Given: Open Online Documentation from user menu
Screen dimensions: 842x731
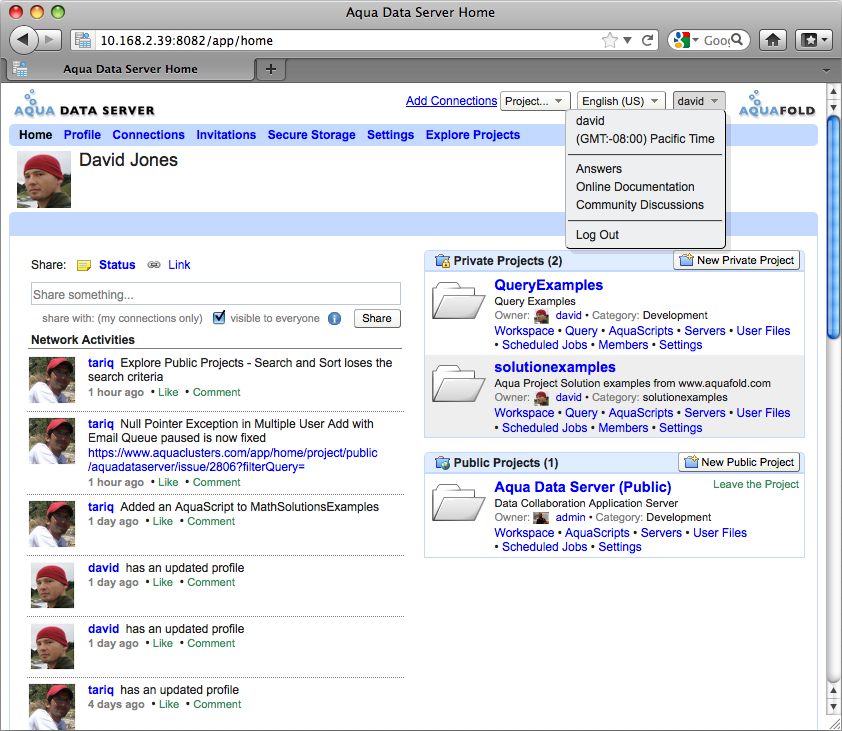Looking at the screenshot, I should (x=635, y=187).
